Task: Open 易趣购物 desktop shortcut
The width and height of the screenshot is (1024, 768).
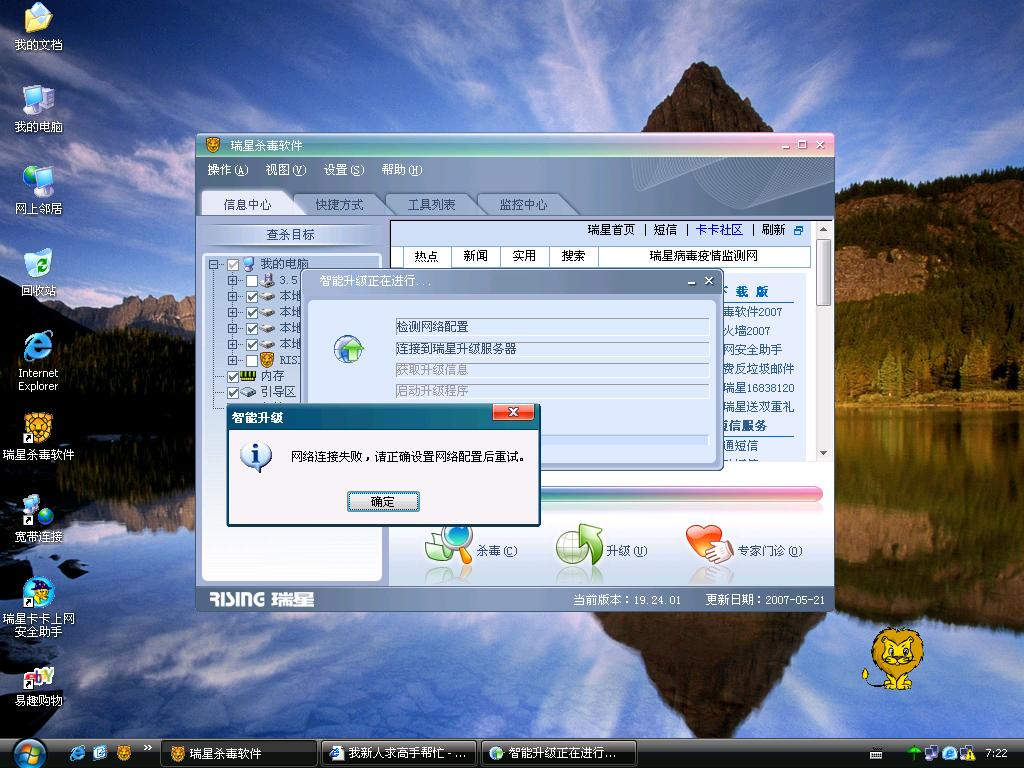Action: [39, 687]
